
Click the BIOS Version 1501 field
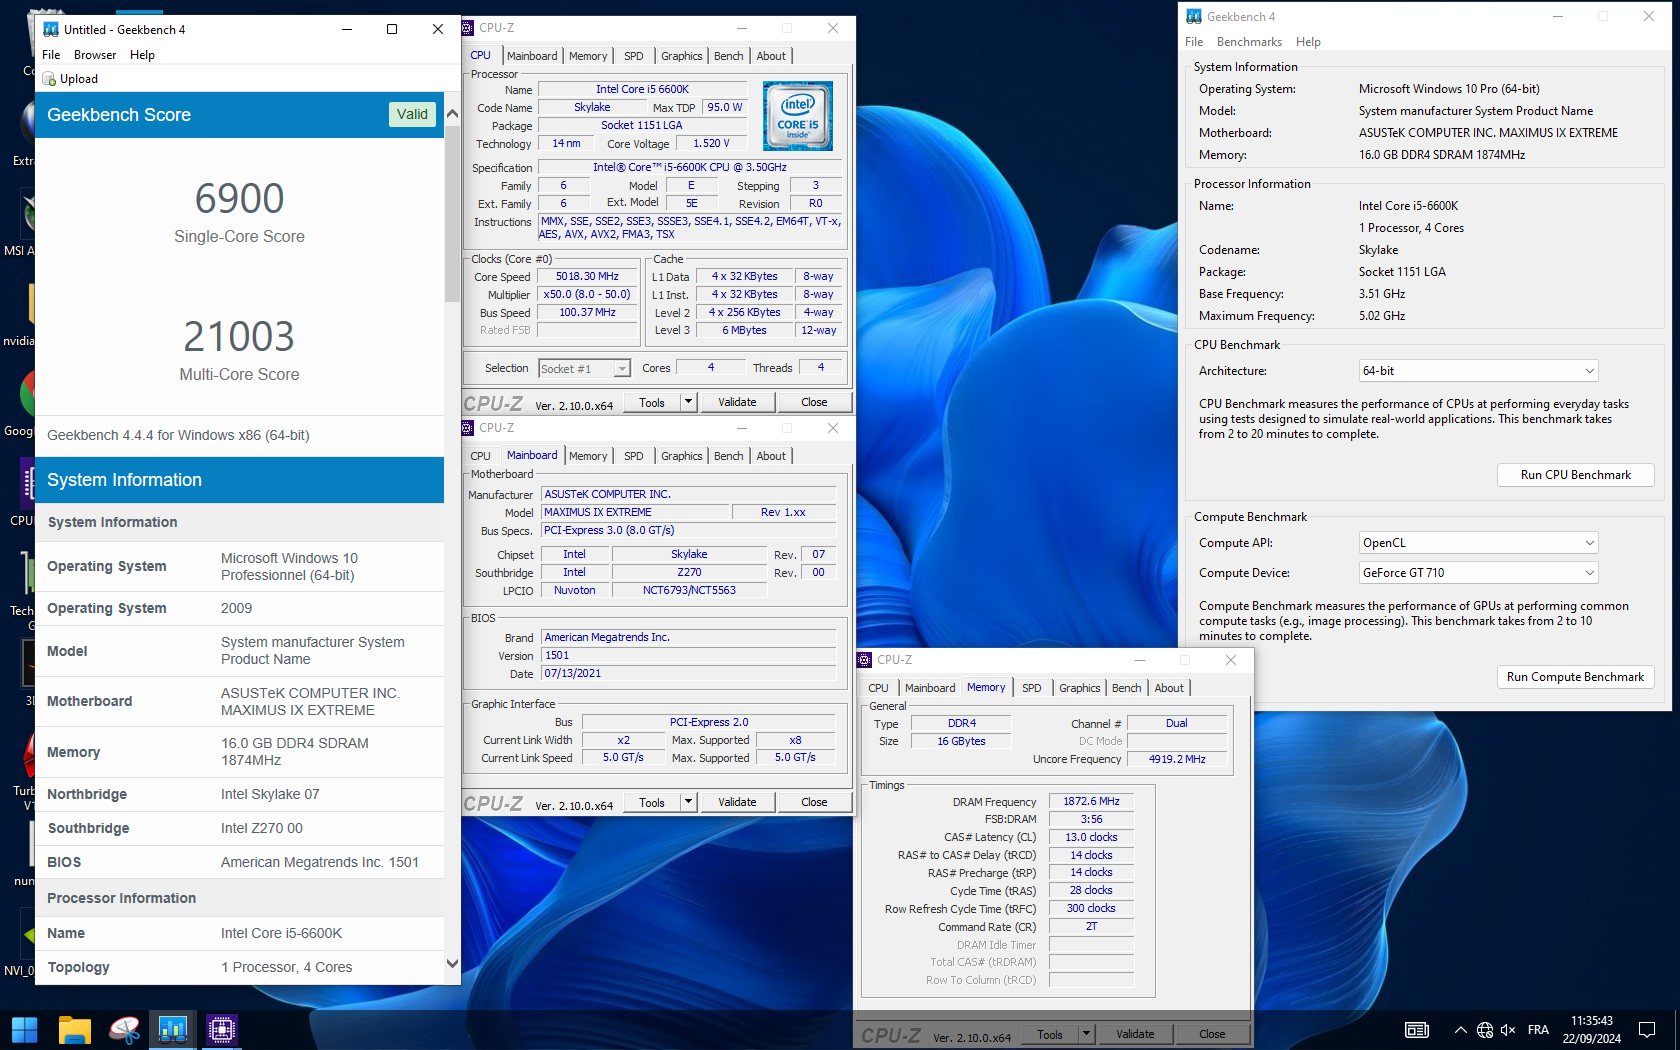click(689, 656)
